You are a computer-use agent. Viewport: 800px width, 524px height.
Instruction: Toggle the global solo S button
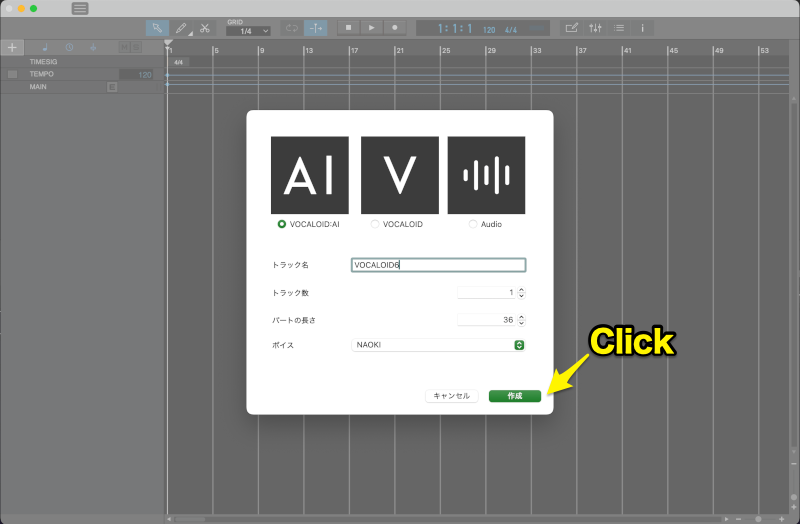pyautogui.click(x=136, y=47)
